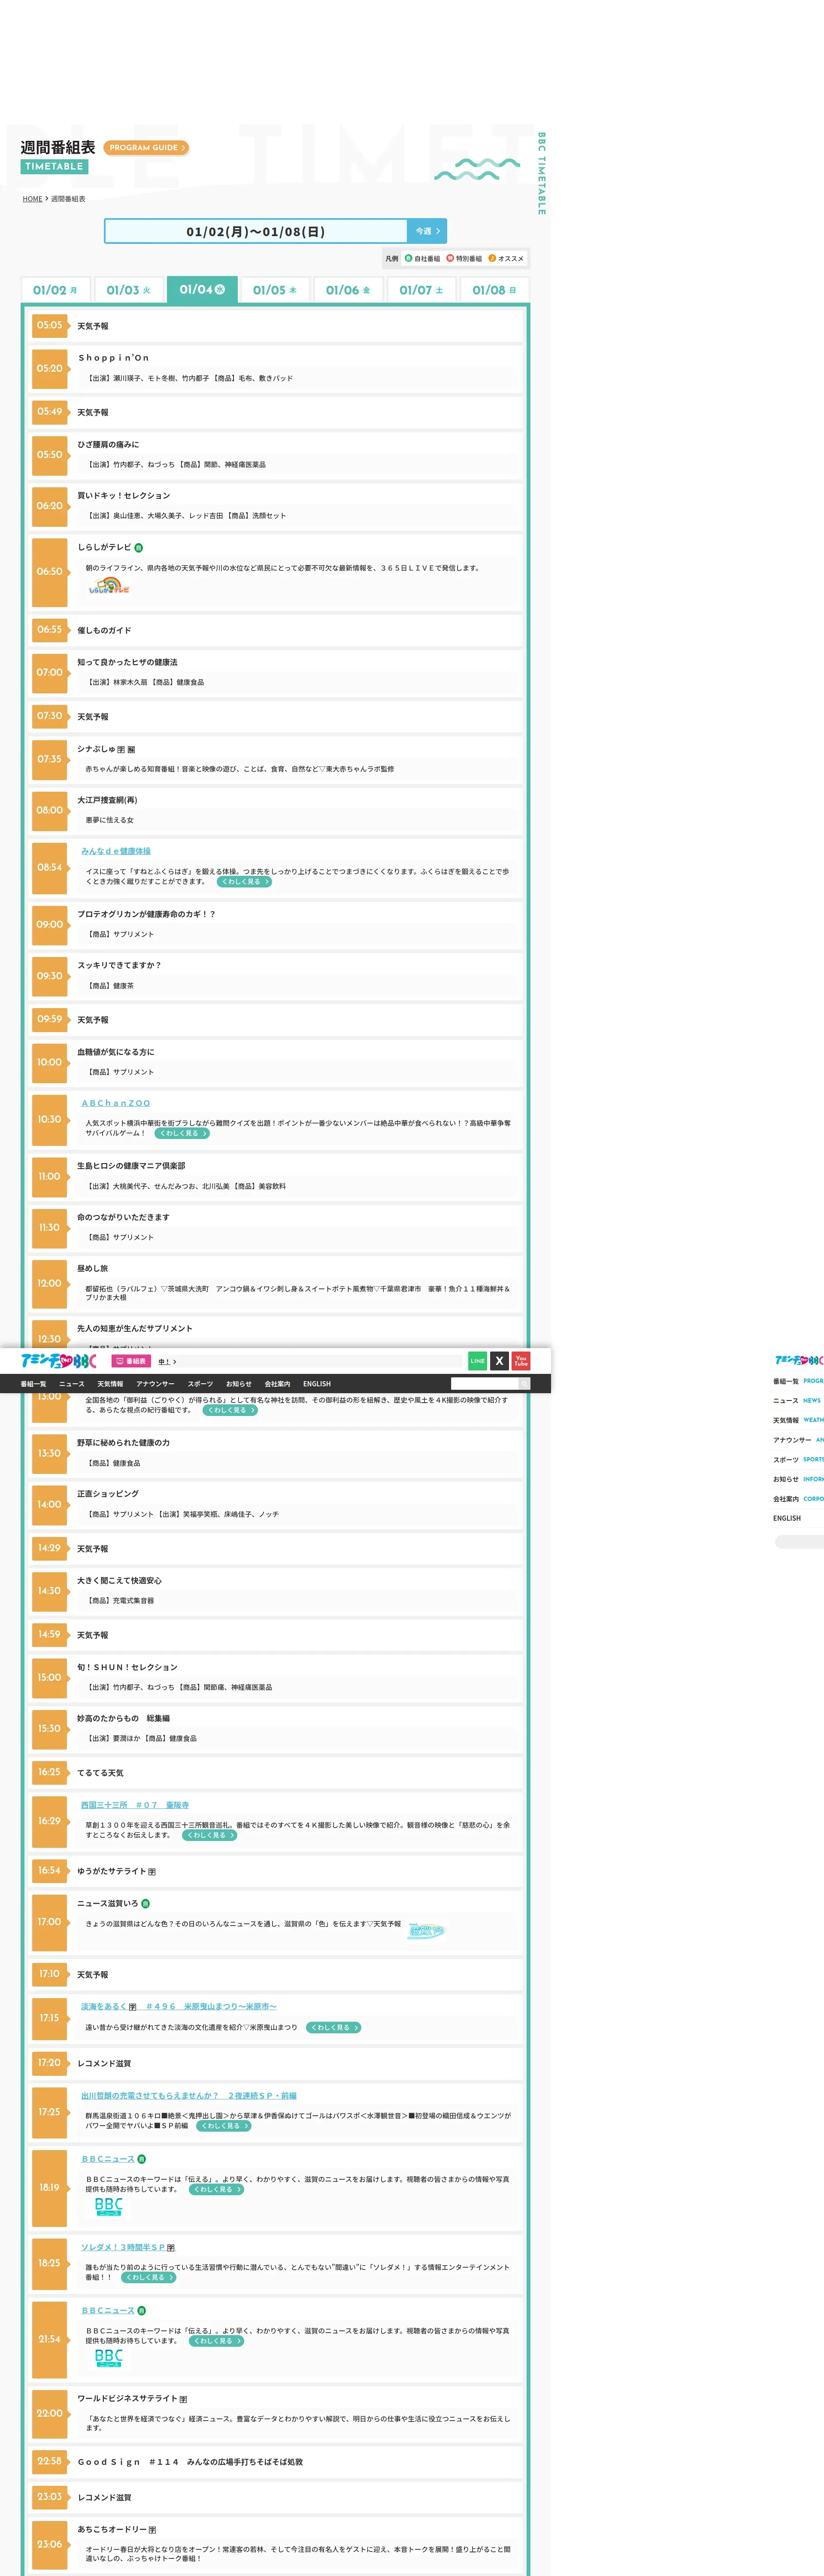Click the Amincho BBC logo
The height and width of the screenshot is (2576, 824).
click(59, 1360)
